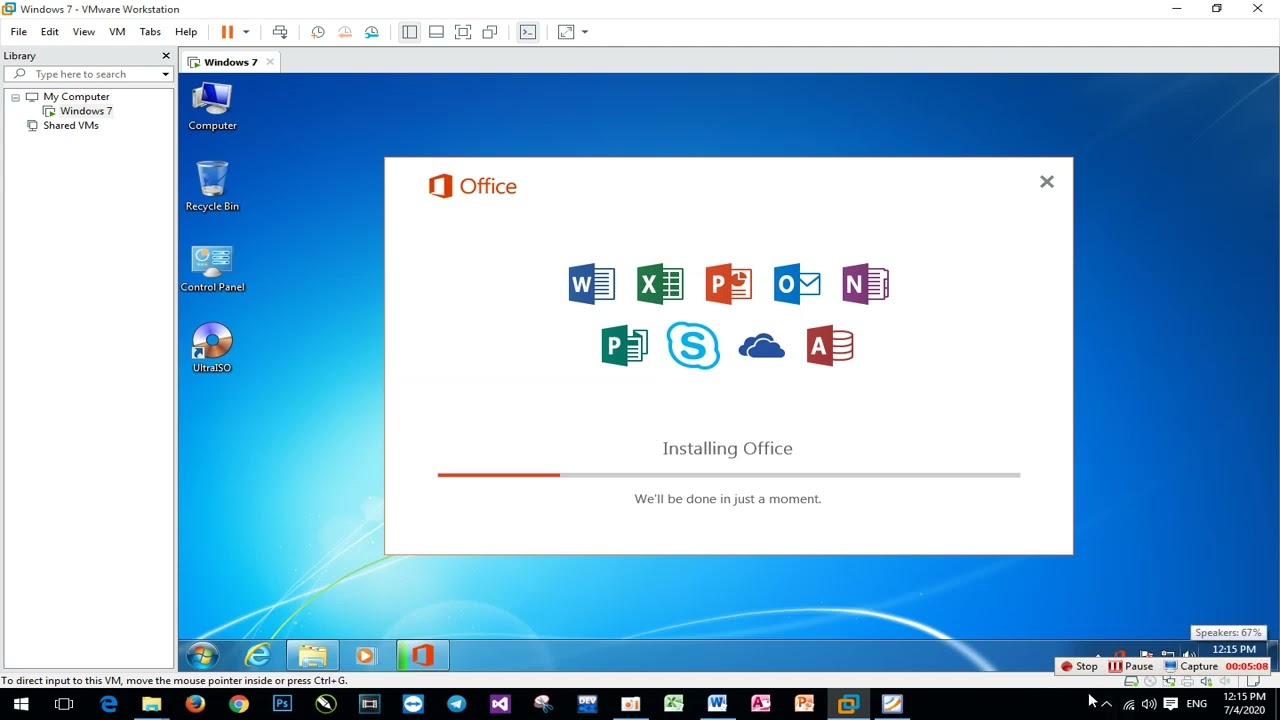Click the host speaker volume tray icon
1280x720 pixels.
(x=1149, y=704)
